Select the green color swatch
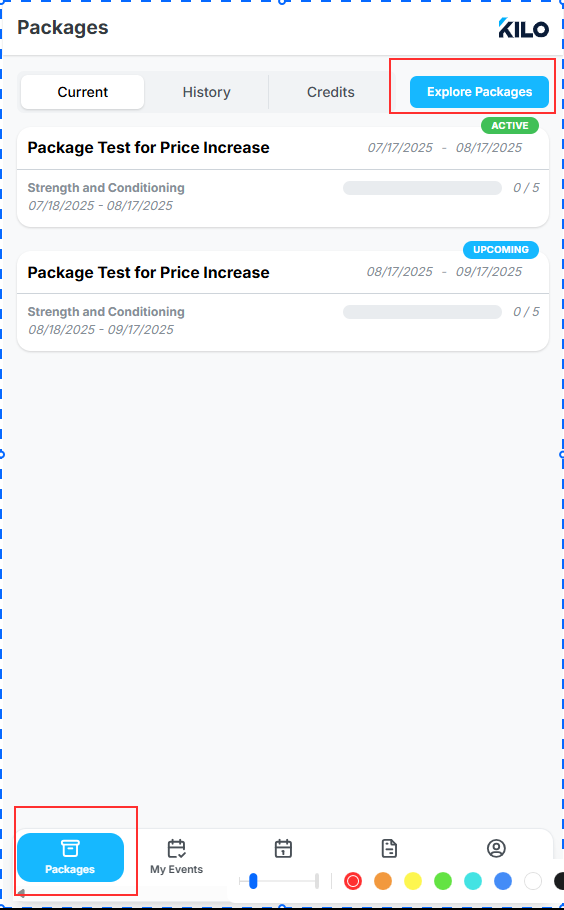Viewport: 564px width, 910px height. [x=443, y=881]
